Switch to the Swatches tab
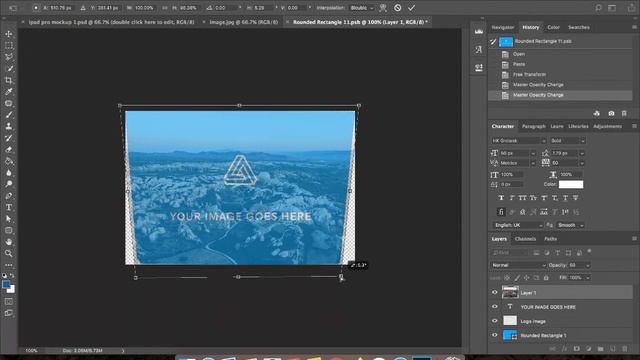The image size is (640, 360). [578, 27]
